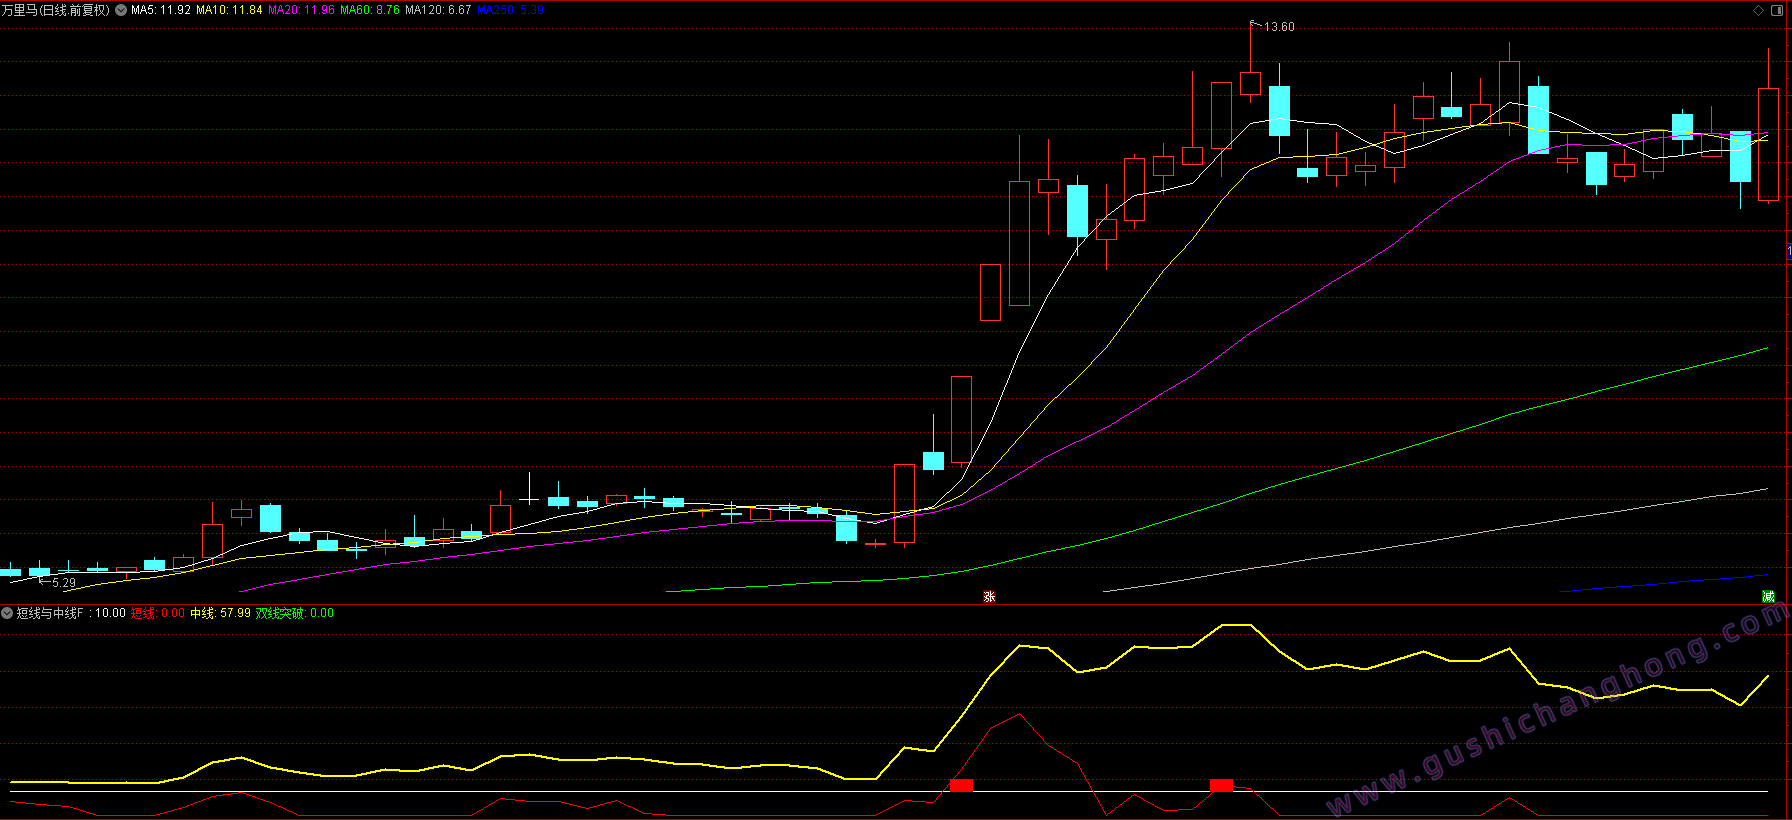Select the green MA60: 8.76 label
Screen dimensions: 1792x820
coord(370,10)
